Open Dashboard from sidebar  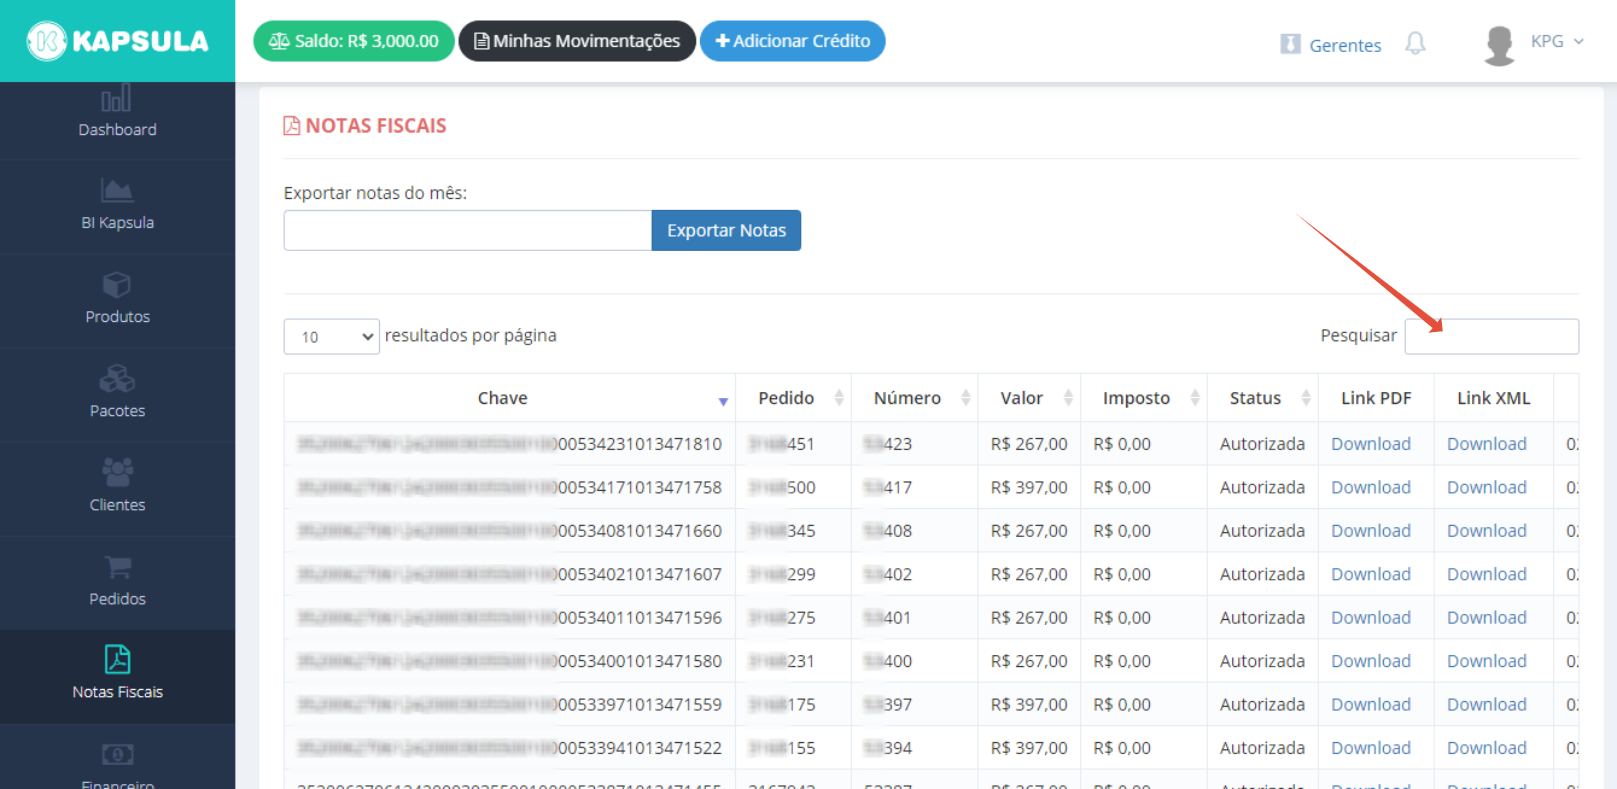[117, 113]
